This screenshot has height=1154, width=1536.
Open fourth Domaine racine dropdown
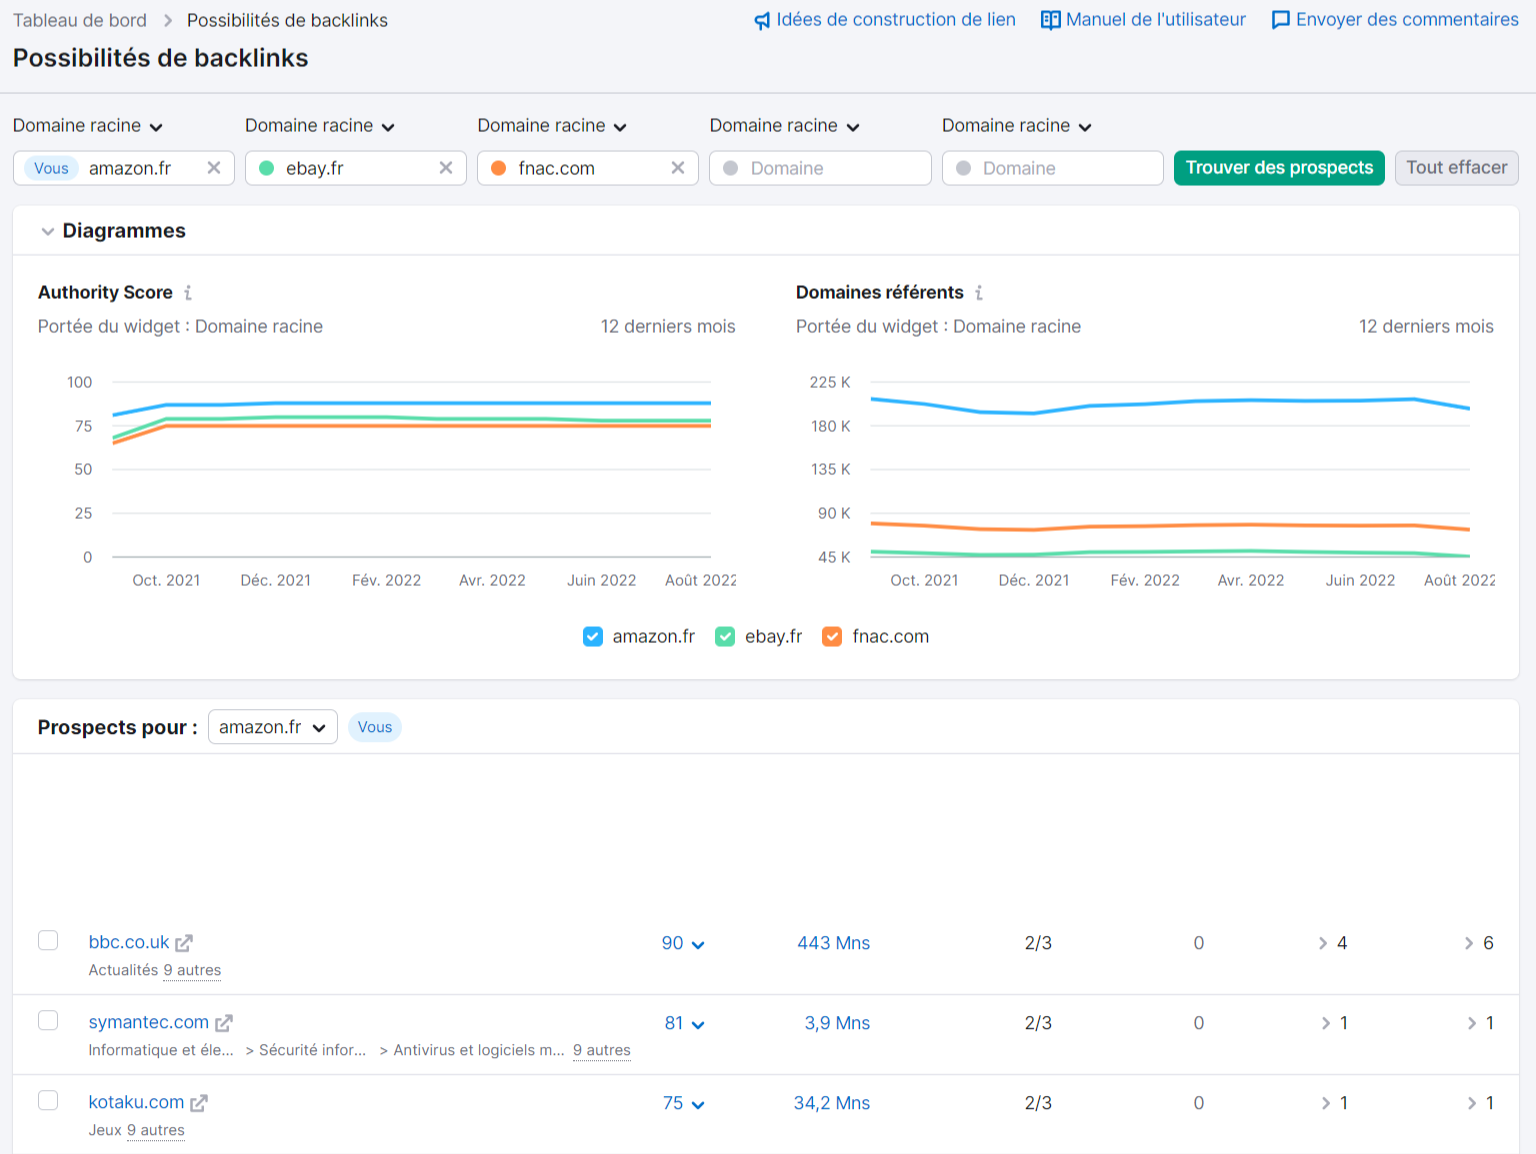(x=785, y=126)
